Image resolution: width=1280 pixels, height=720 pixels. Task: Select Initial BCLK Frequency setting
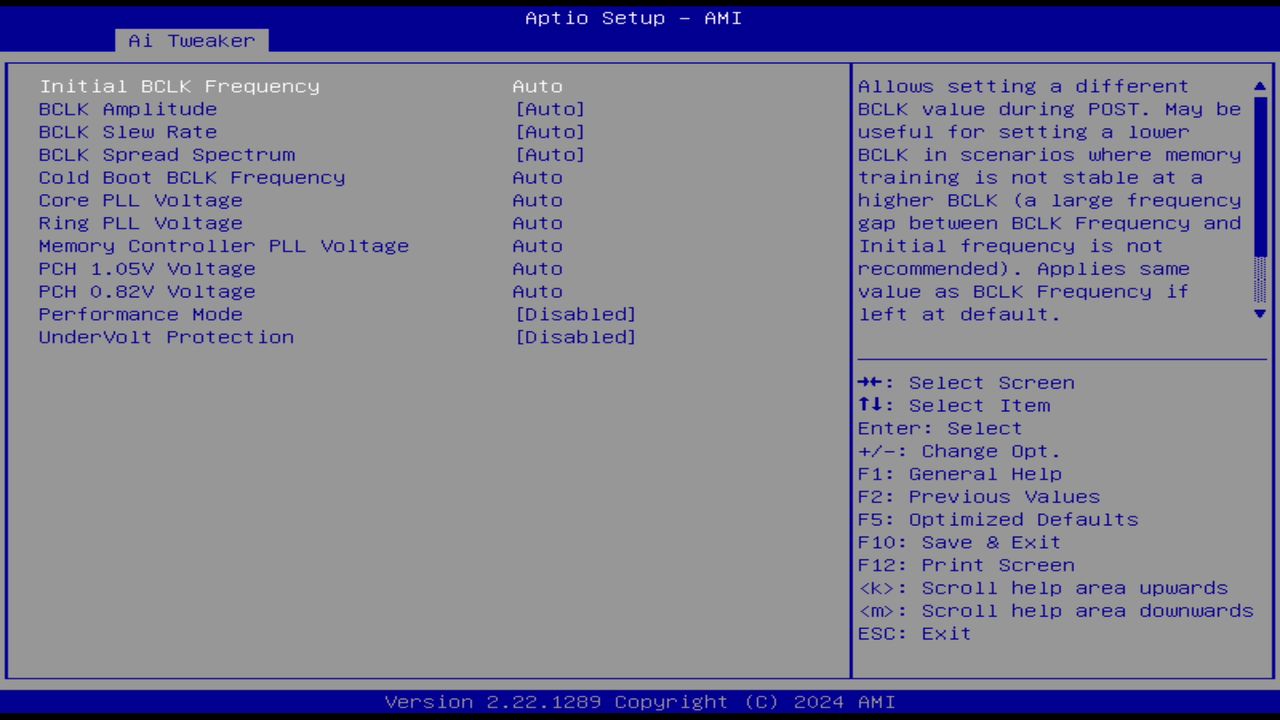coord(179,86)
